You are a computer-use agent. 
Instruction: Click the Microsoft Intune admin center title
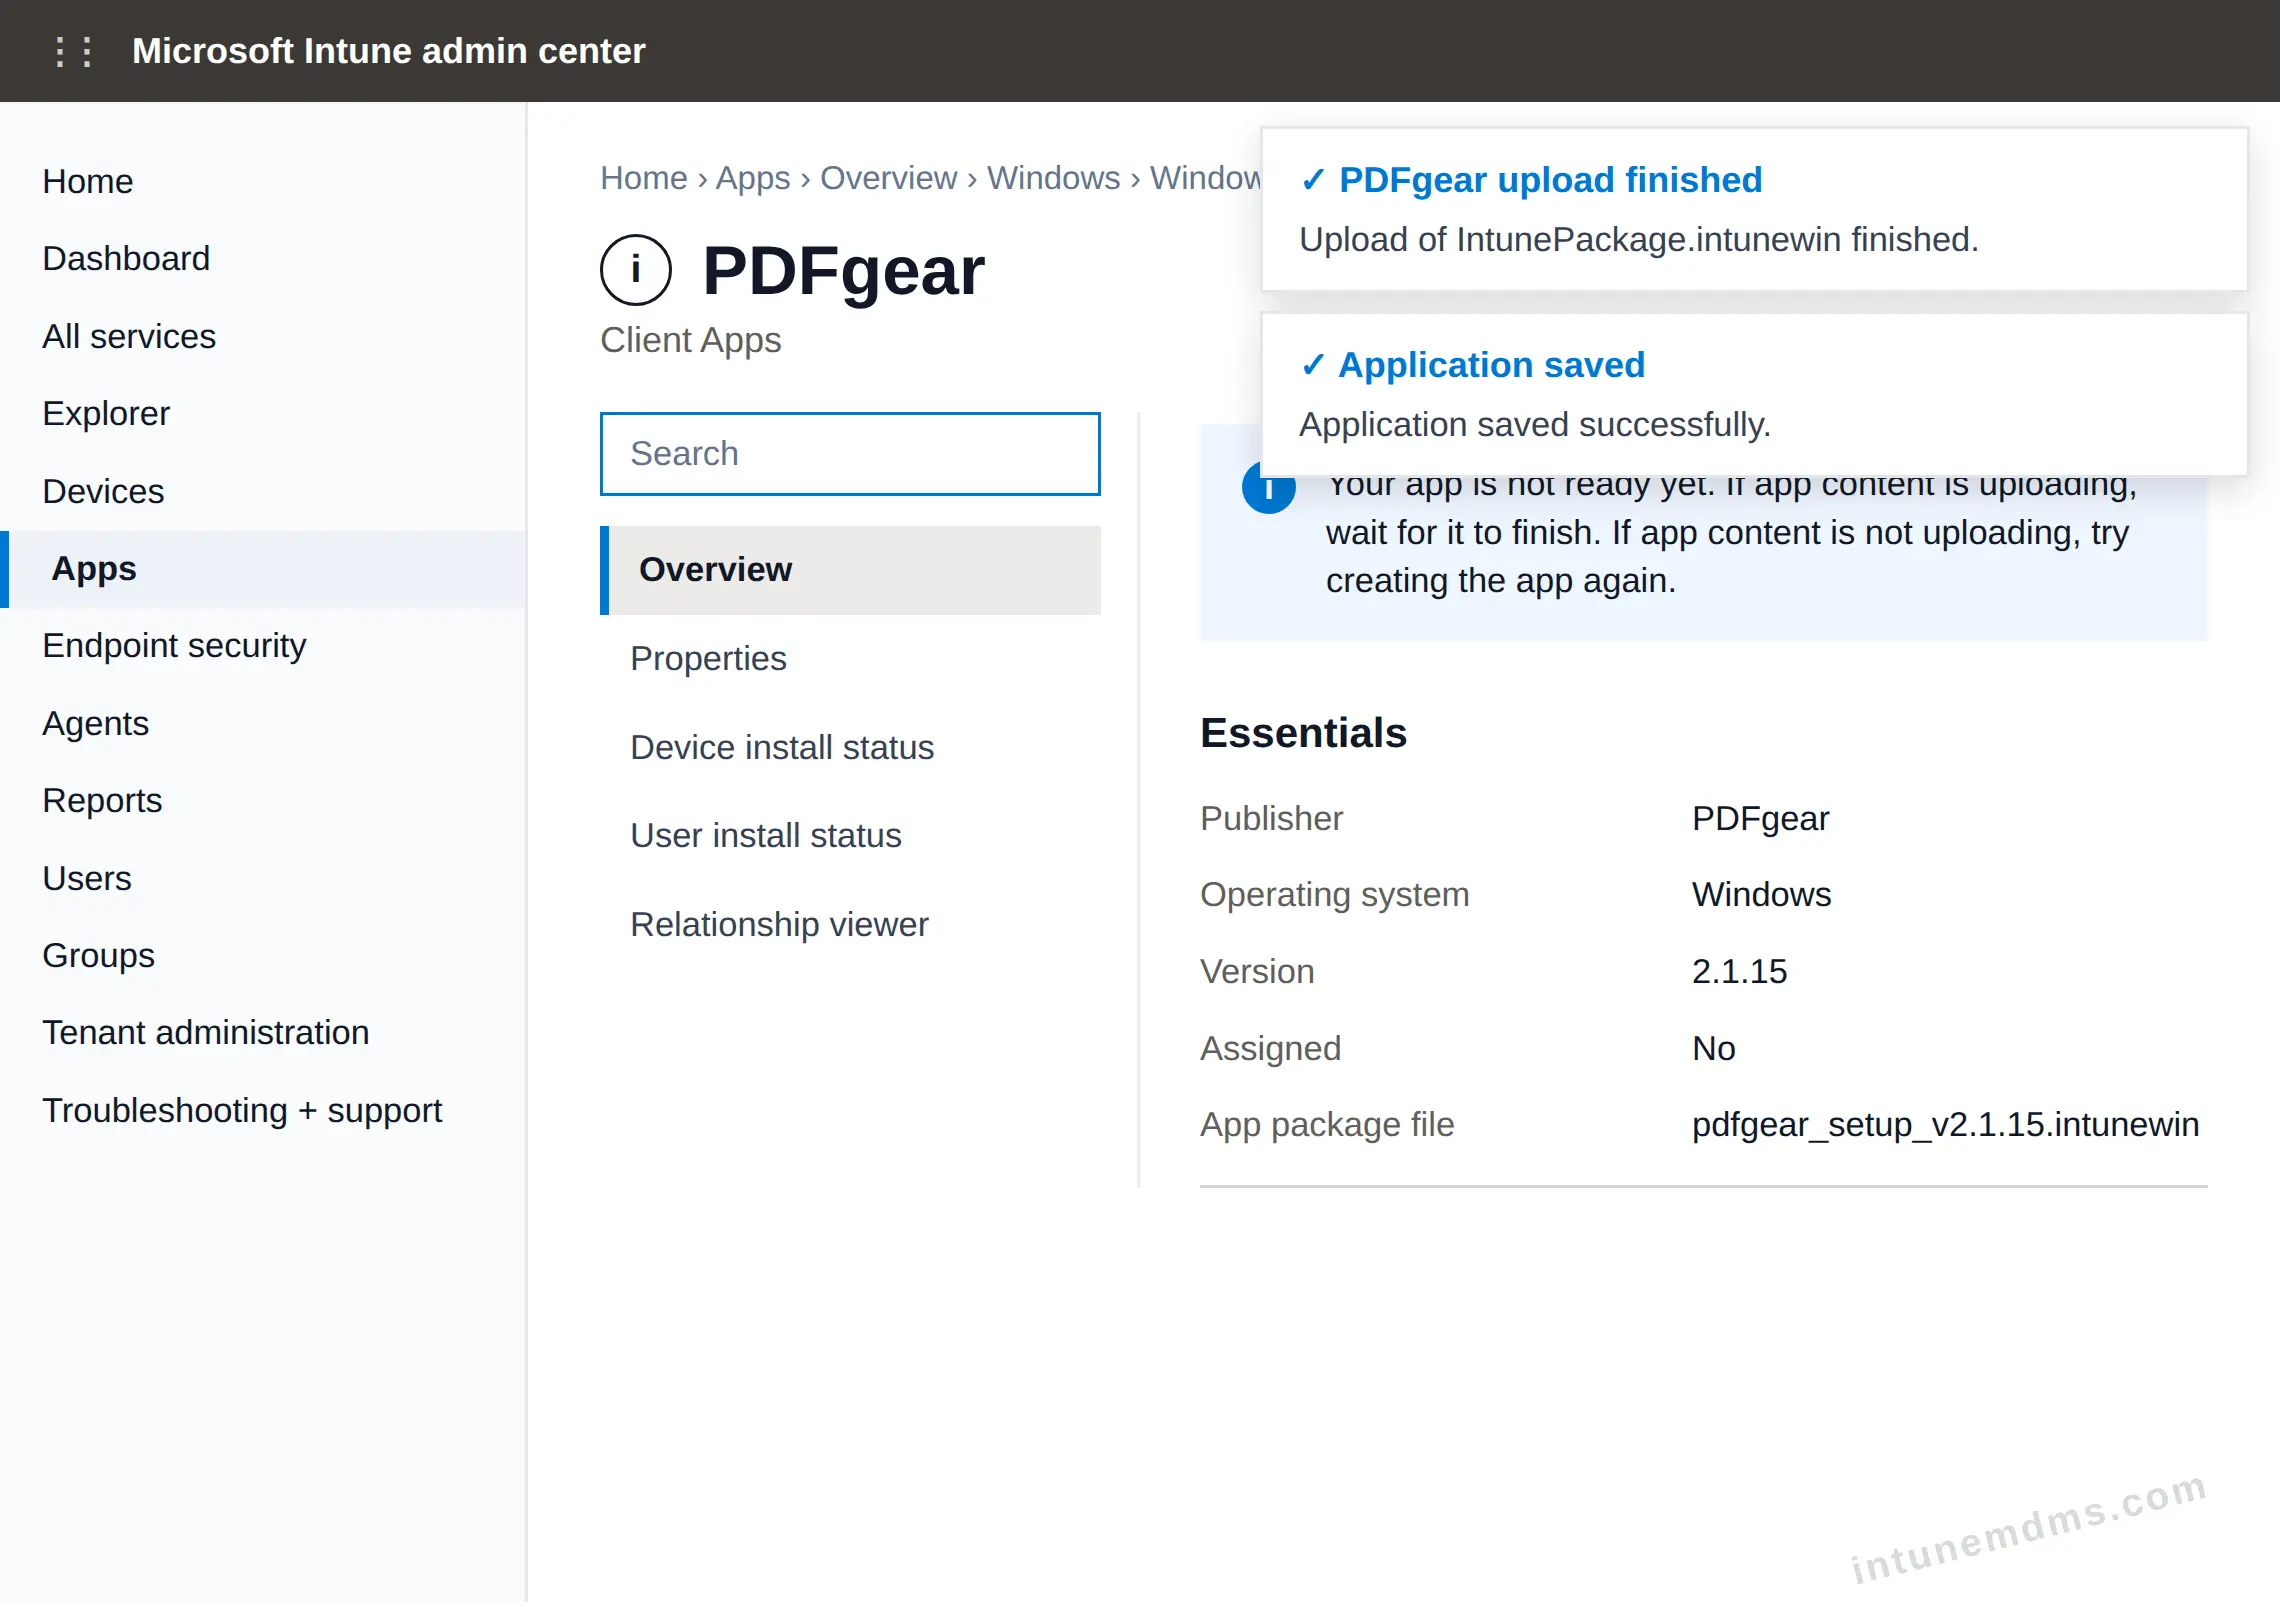[x=389, y=51]
